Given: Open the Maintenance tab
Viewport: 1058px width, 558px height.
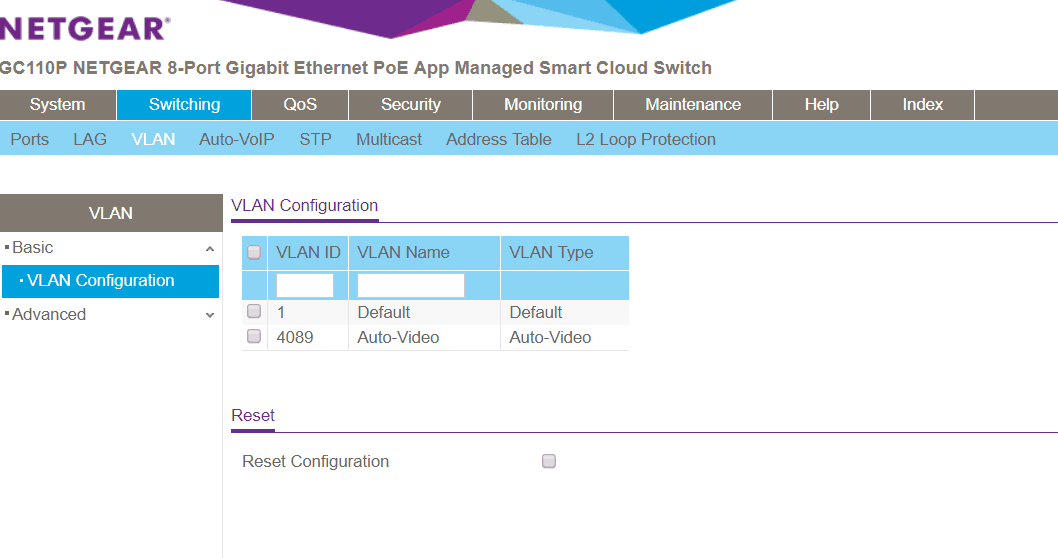Looking at the screenshot, I should point(693,105).
